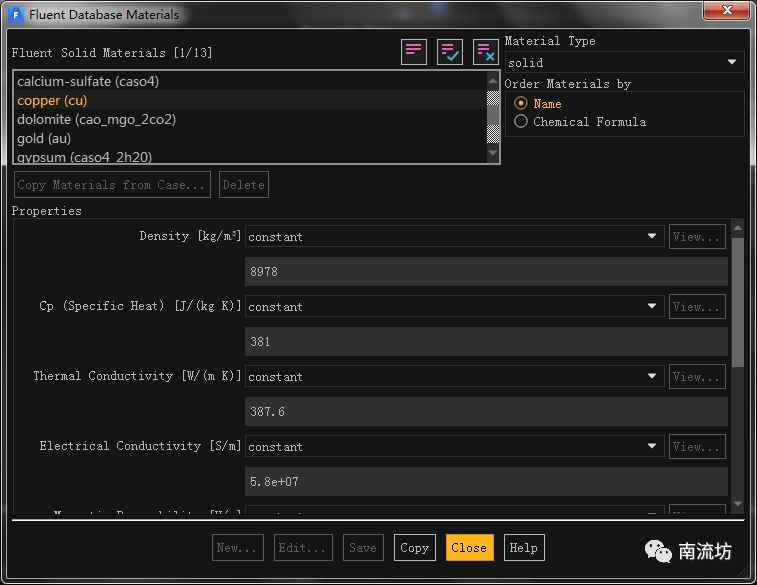Click the Properties panel scrollbar thumb
This screenshot has height=585, width=757.
pos(738,302)
